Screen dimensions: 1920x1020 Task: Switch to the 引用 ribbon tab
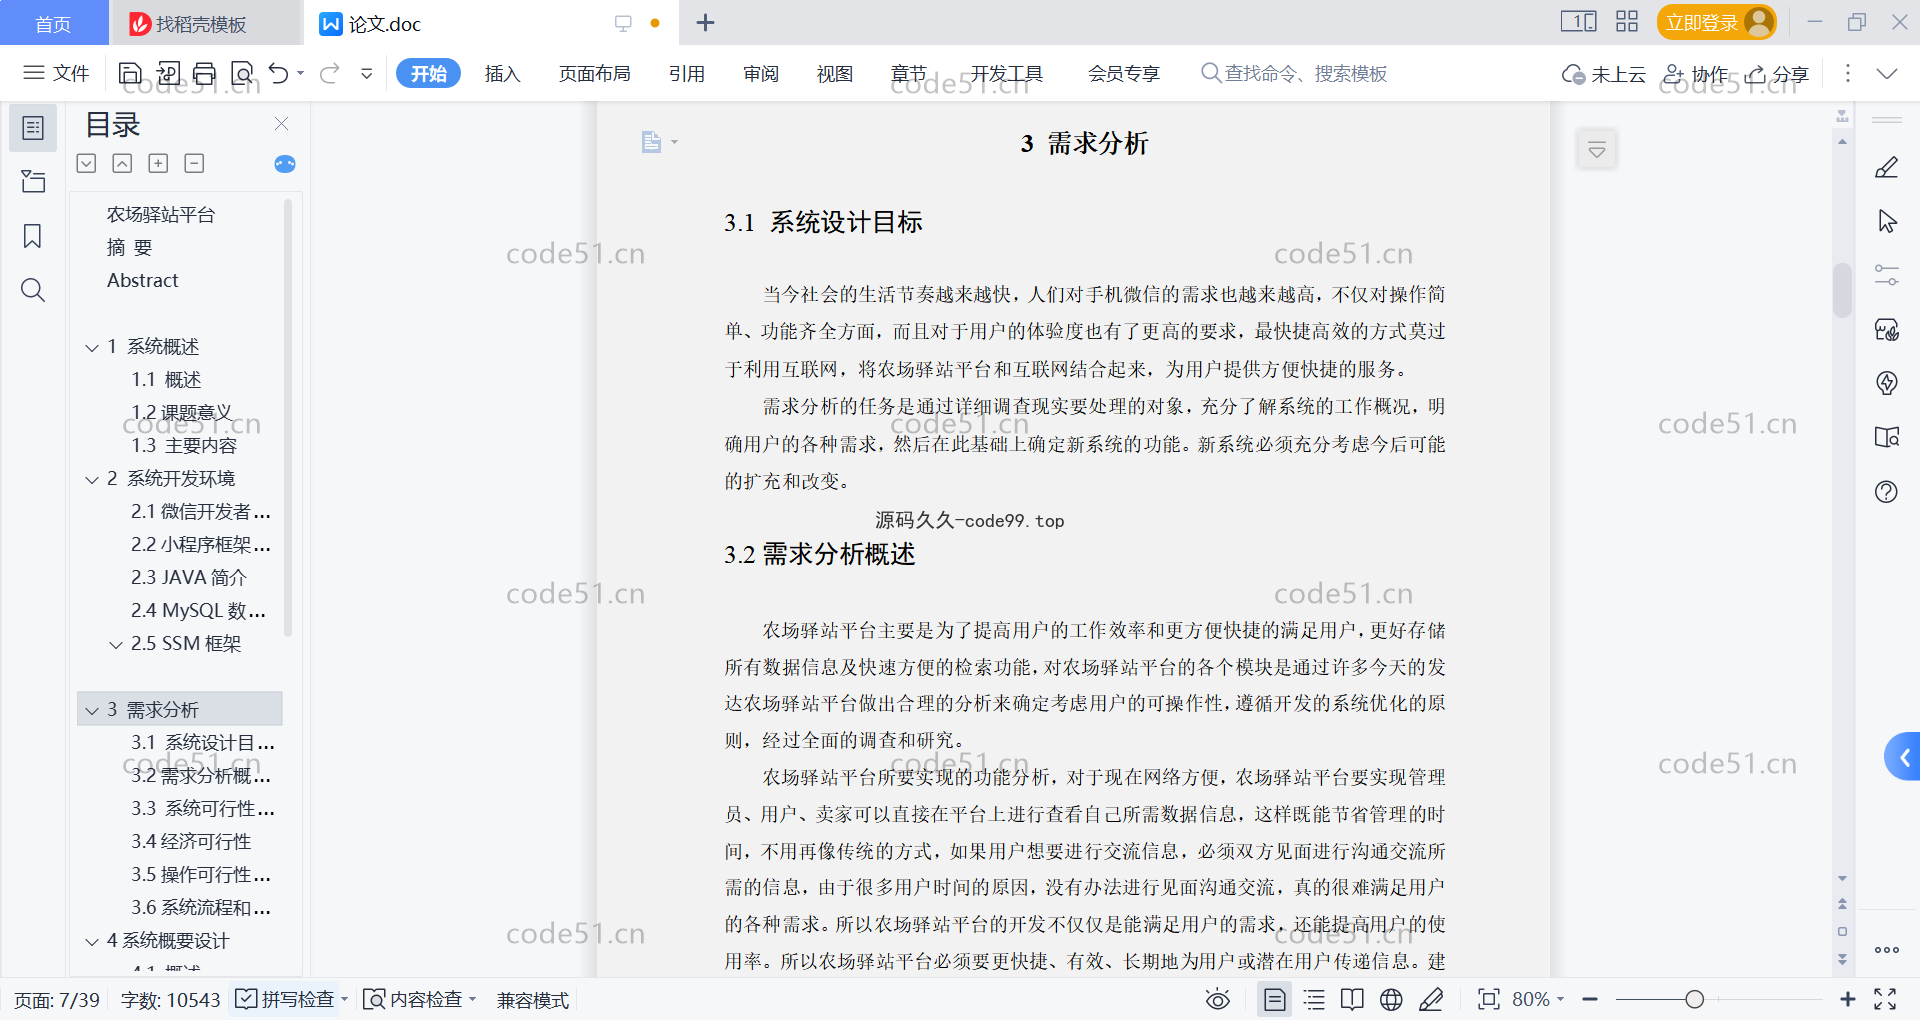686,73
